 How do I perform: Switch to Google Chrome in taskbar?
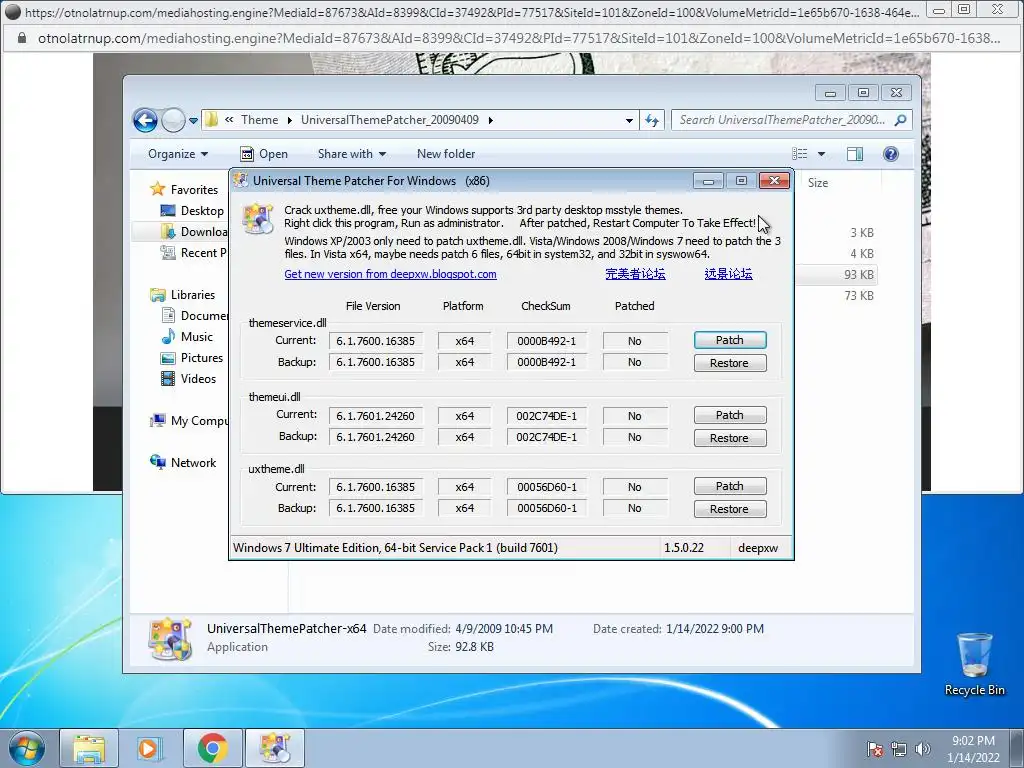click(212, 748)
